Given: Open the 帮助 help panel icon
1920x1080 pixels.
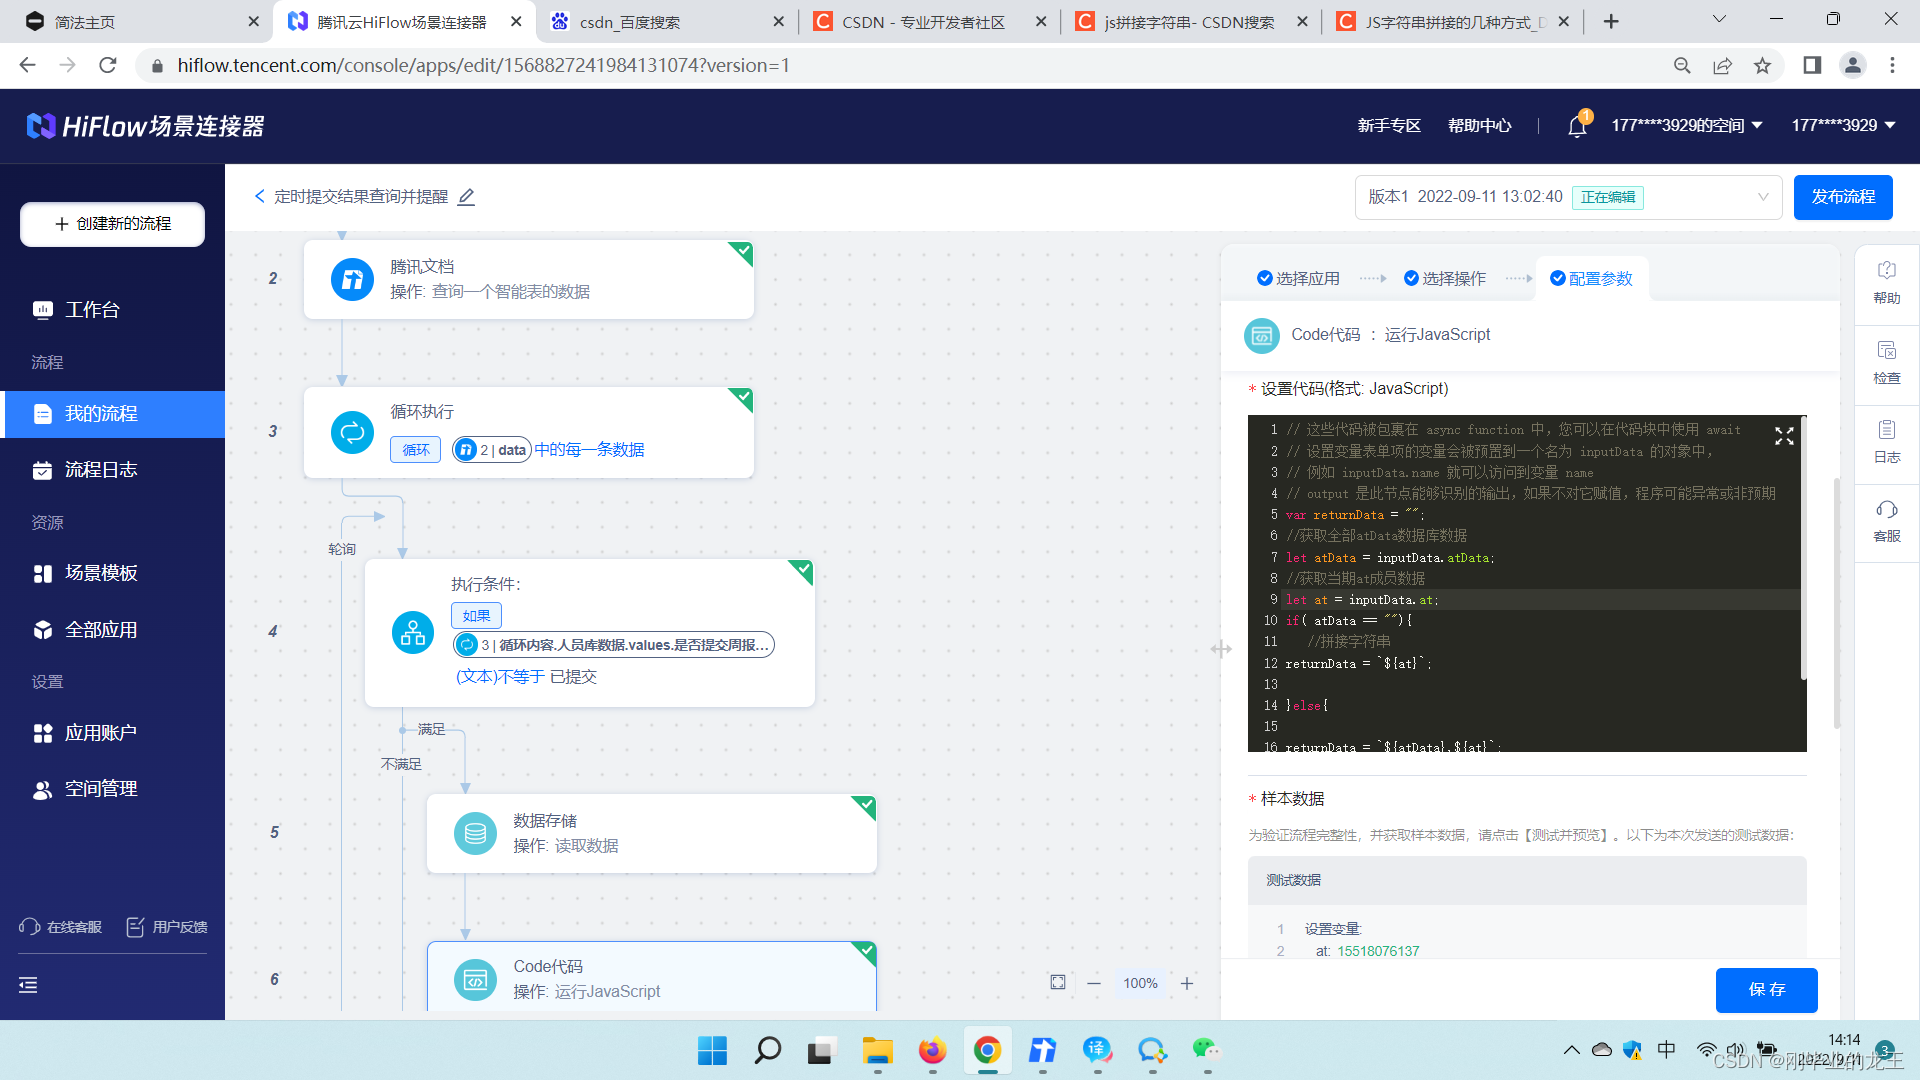Looking at the screenshot, I should click(x=1886, y=283).
